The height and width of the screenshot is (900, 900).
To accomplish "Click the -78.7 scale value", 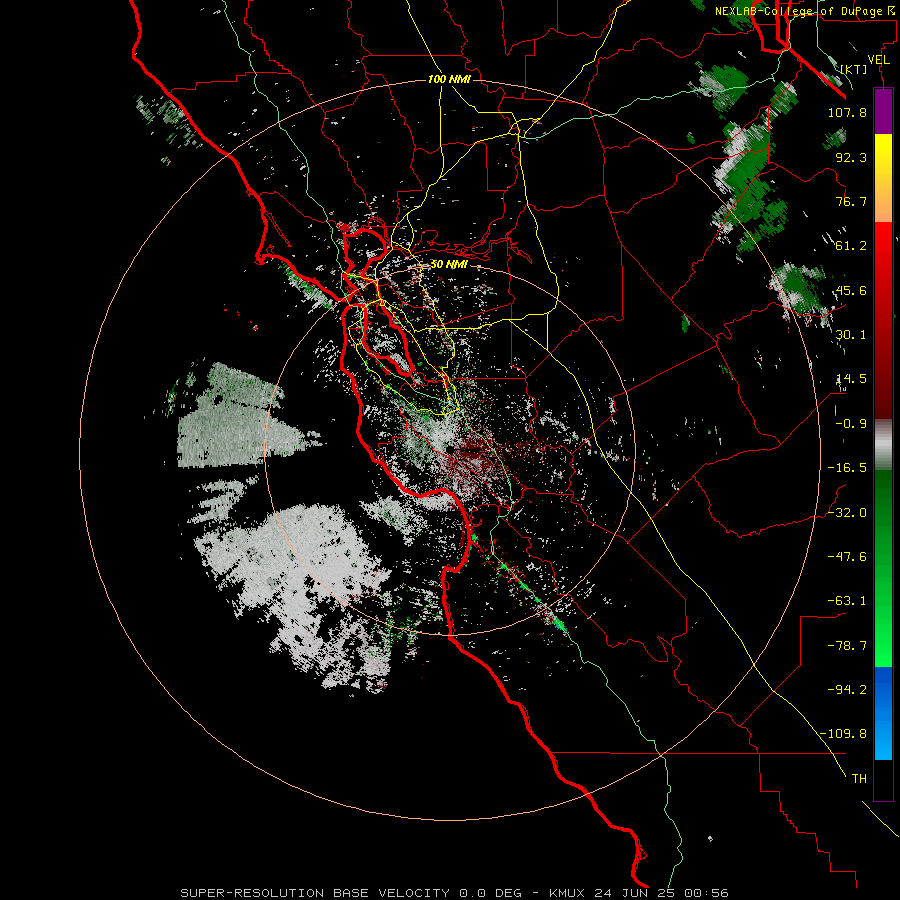I will click(x=847, y=646).
